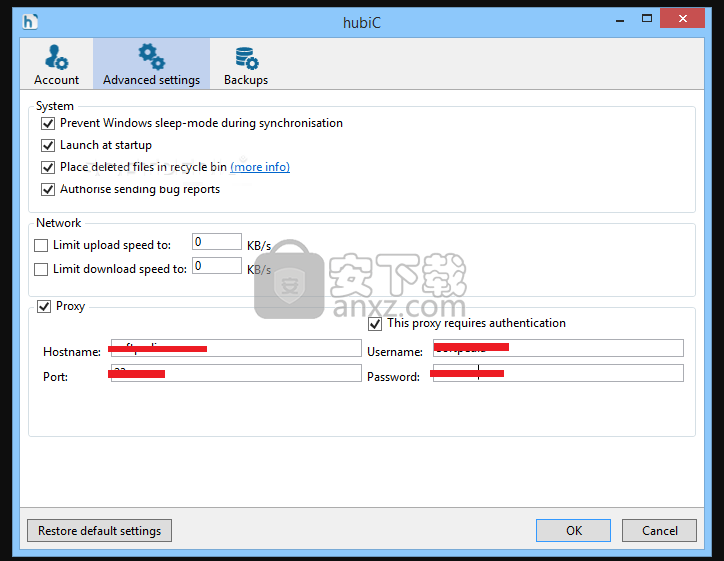Click the hubiC logo icon in title bar
This screenshot has width=724, height=561.
(x=30, y=21)
